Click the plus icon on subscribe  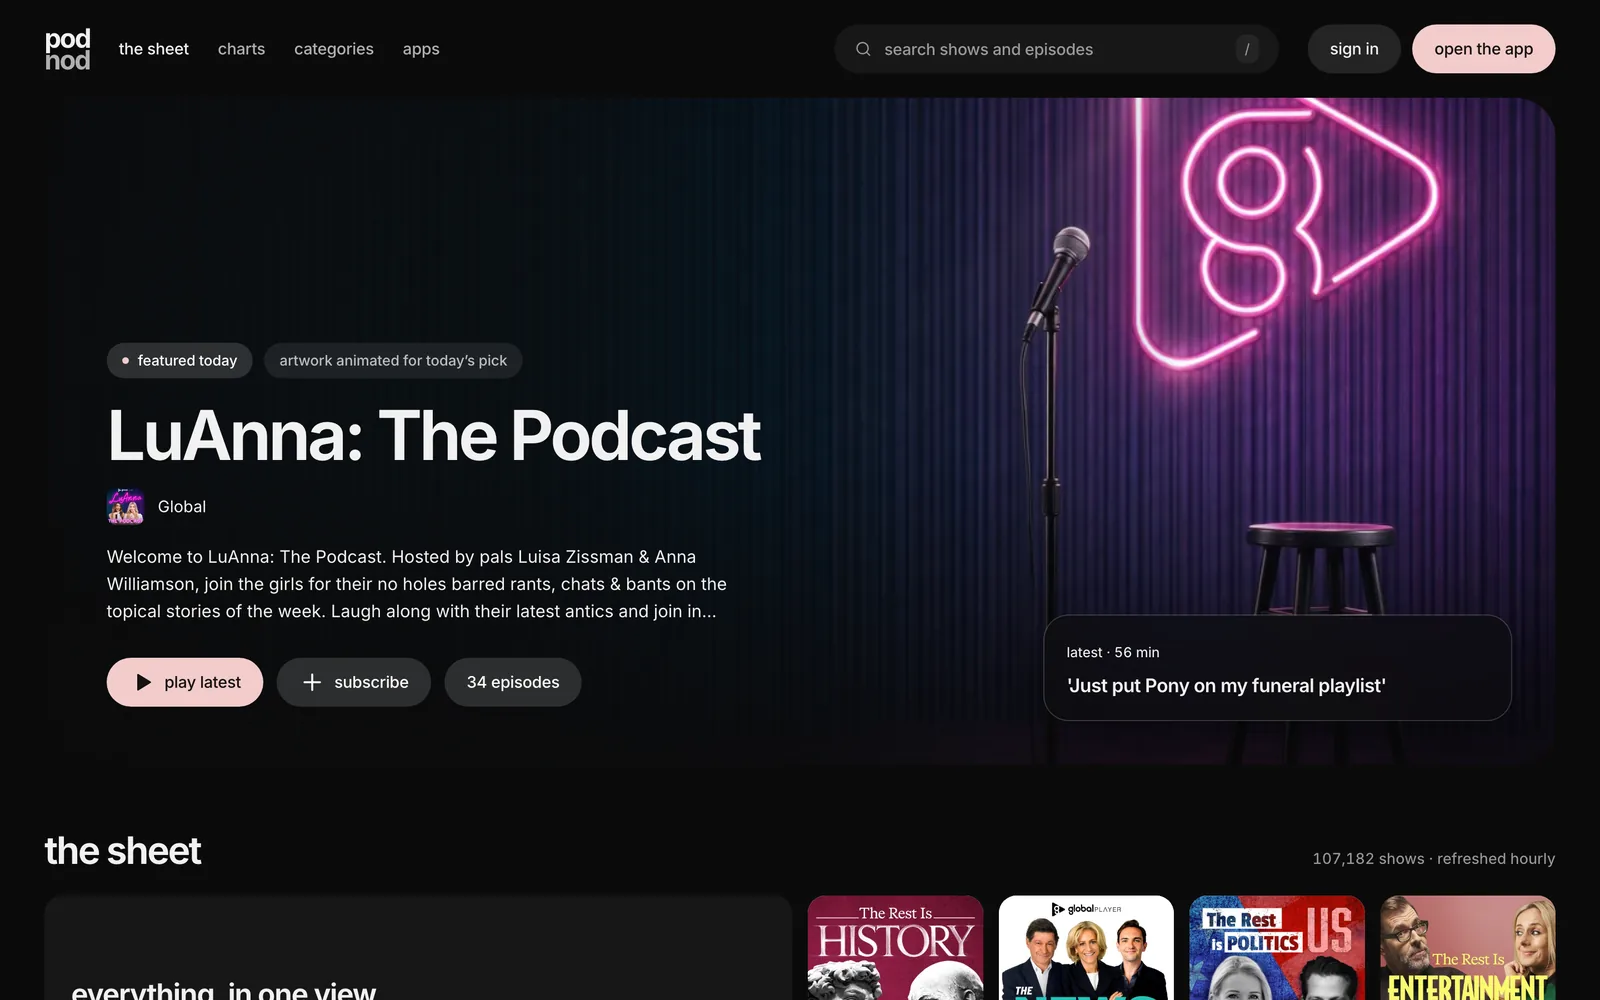tap(312, 682)
